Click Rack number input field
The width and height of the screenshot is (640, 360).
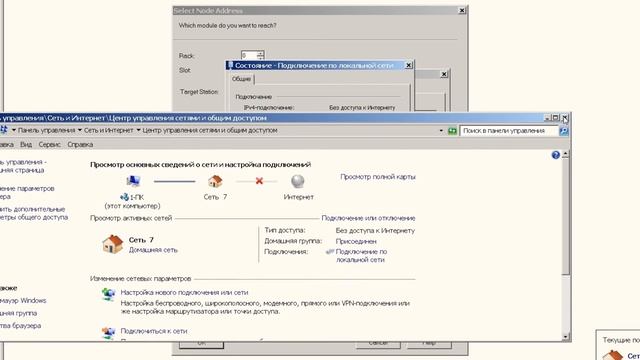pyautogui.click(x=249, y=55)
